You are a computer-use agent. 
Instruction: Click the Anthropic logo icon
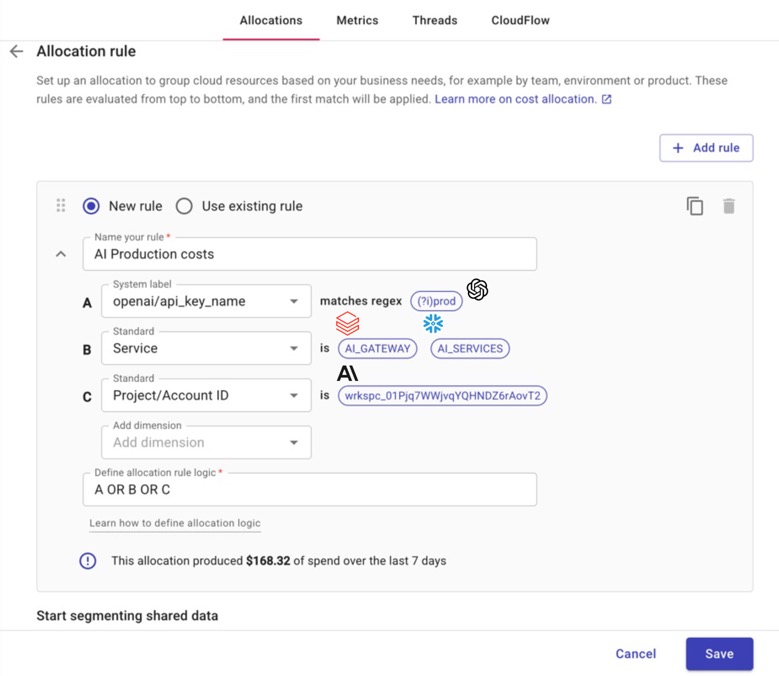click(347, 373)
